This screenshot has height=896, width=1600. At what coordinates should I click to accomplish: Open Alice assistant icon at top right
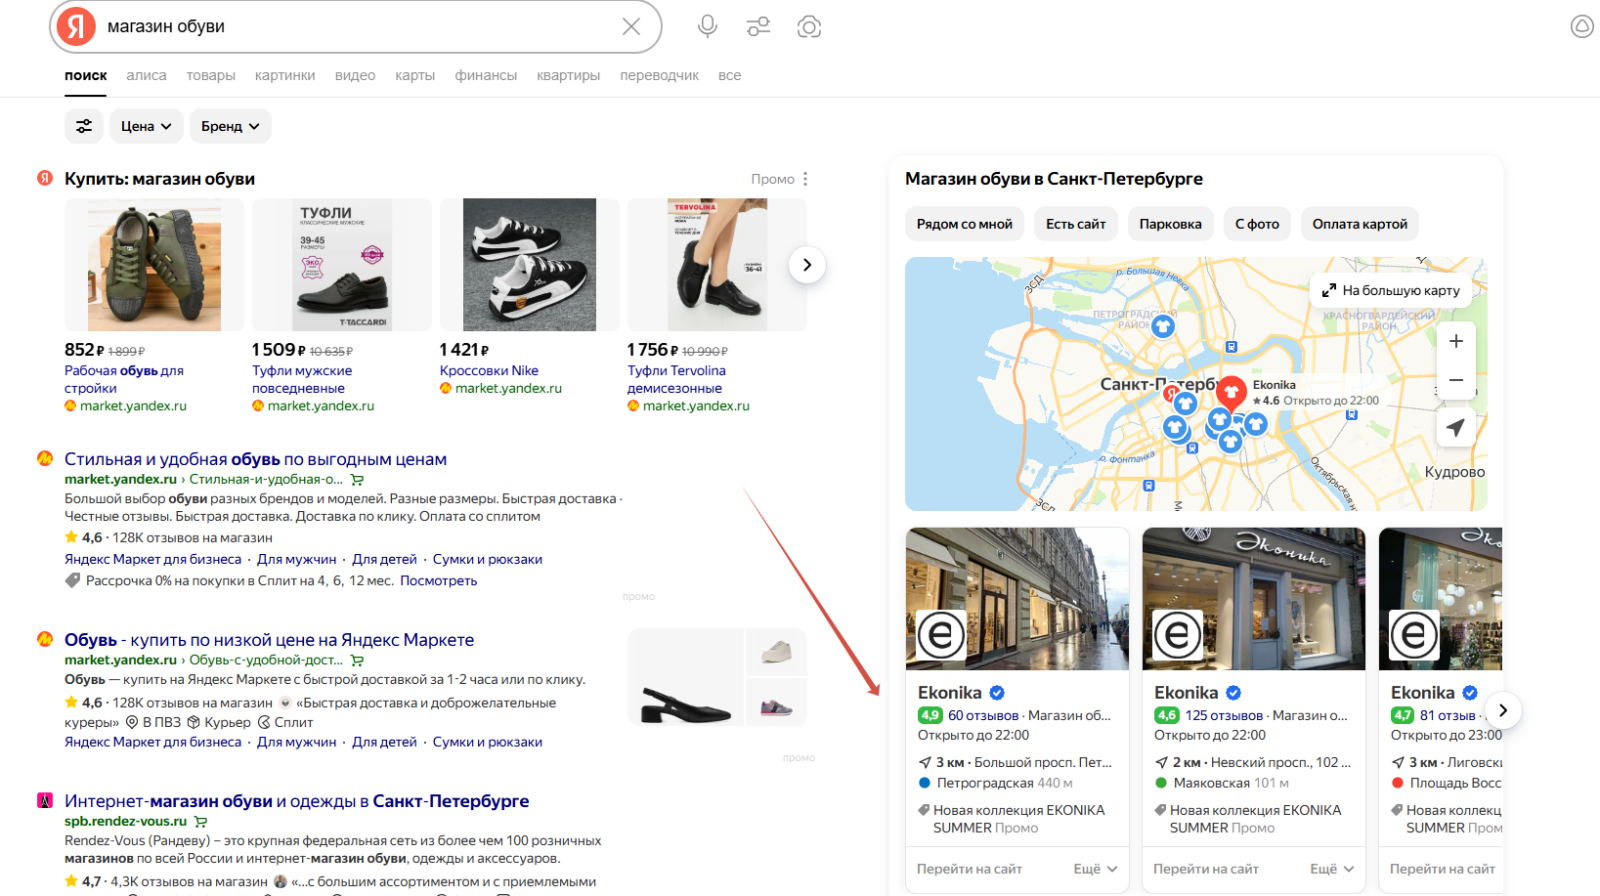click(1582, 27)
